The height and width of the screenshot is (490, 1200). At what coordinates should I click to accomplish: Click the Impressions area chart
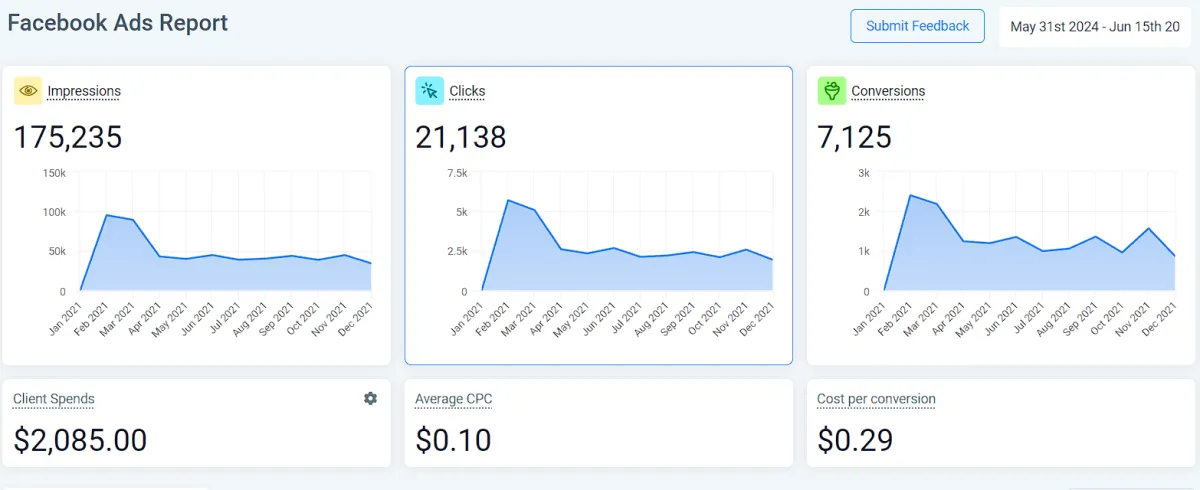point(225,232)
